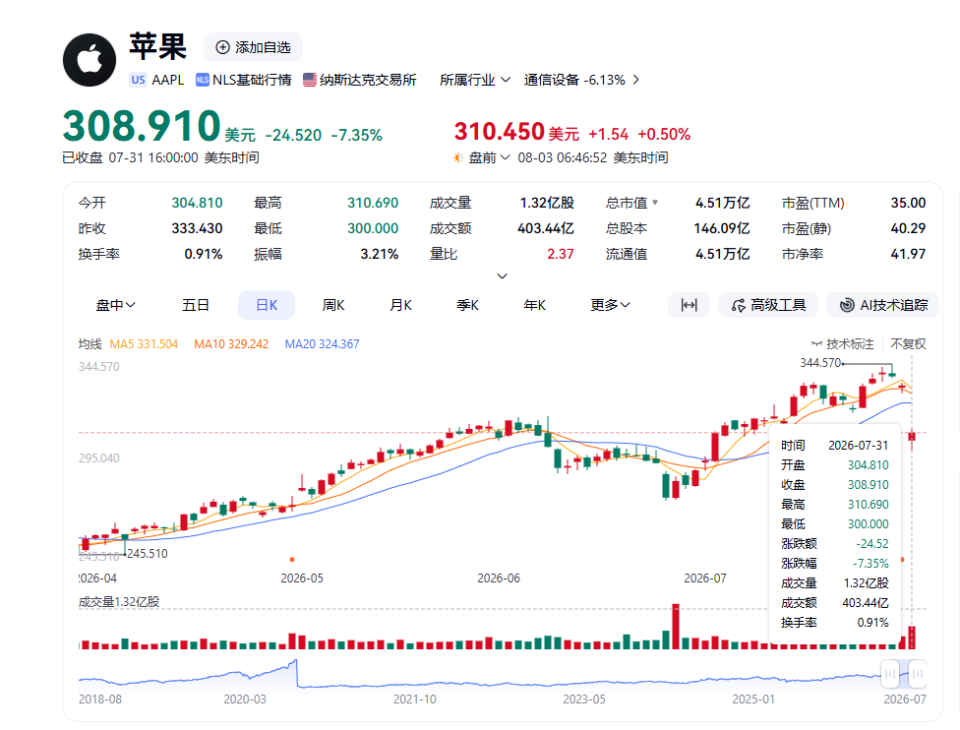Click the US market badge icon

pyautogui.click(x=138, y=80)
